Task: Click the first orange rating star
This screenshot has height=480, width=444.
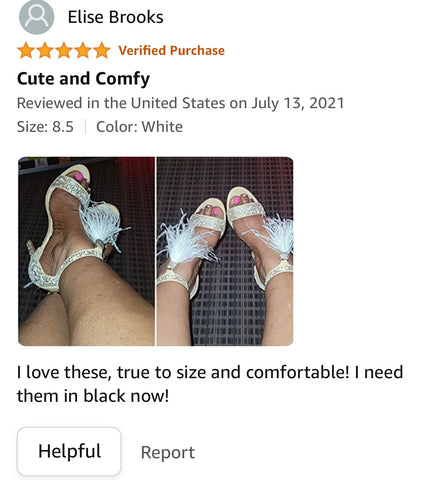Action: coord(26,51)
